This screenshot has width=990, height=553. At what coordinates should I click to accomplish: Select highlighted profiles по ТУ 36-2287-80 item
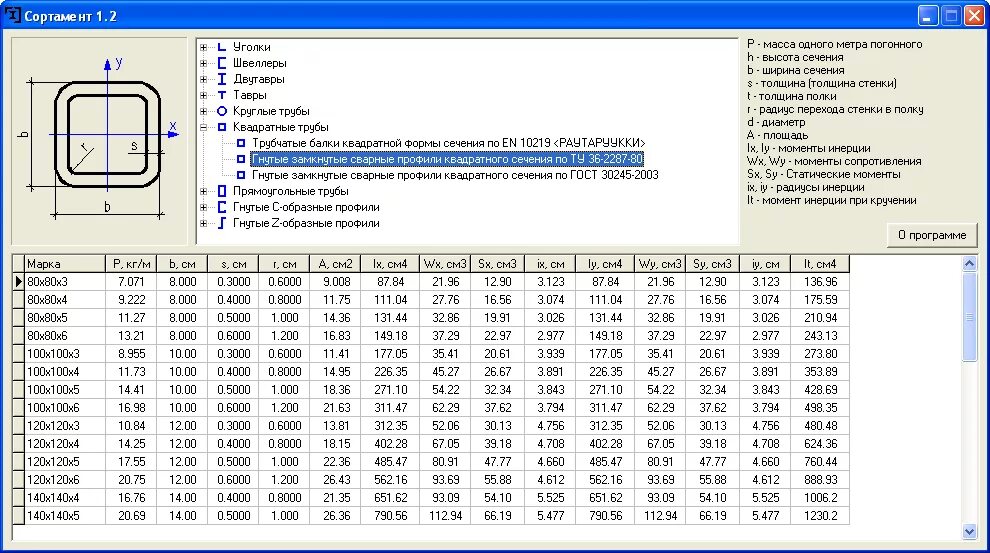447,159
